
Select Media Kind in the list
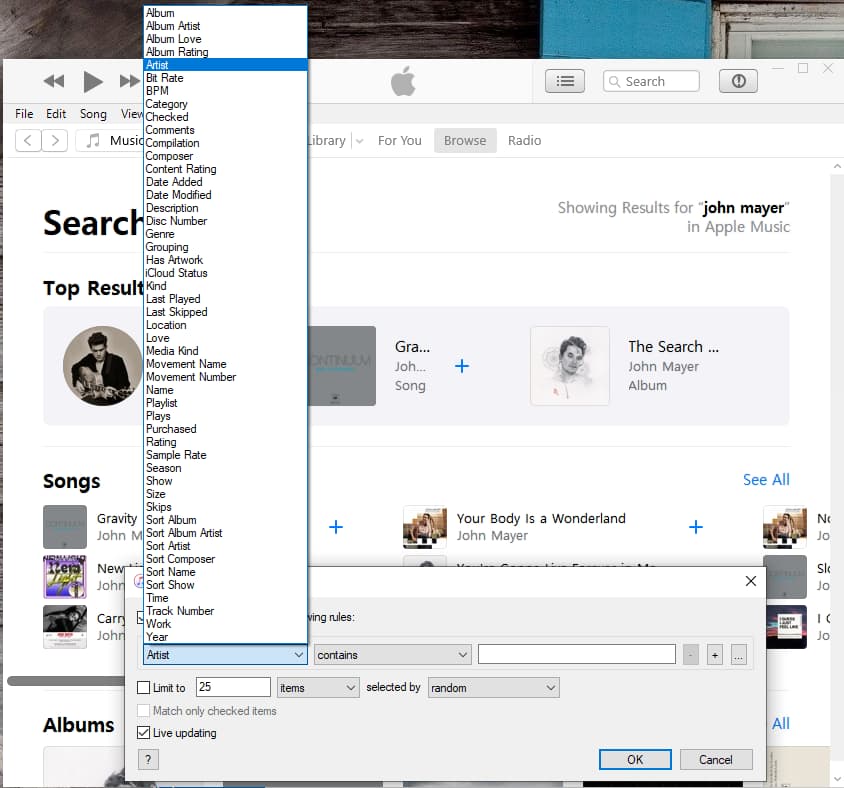(x=226, y=351)
